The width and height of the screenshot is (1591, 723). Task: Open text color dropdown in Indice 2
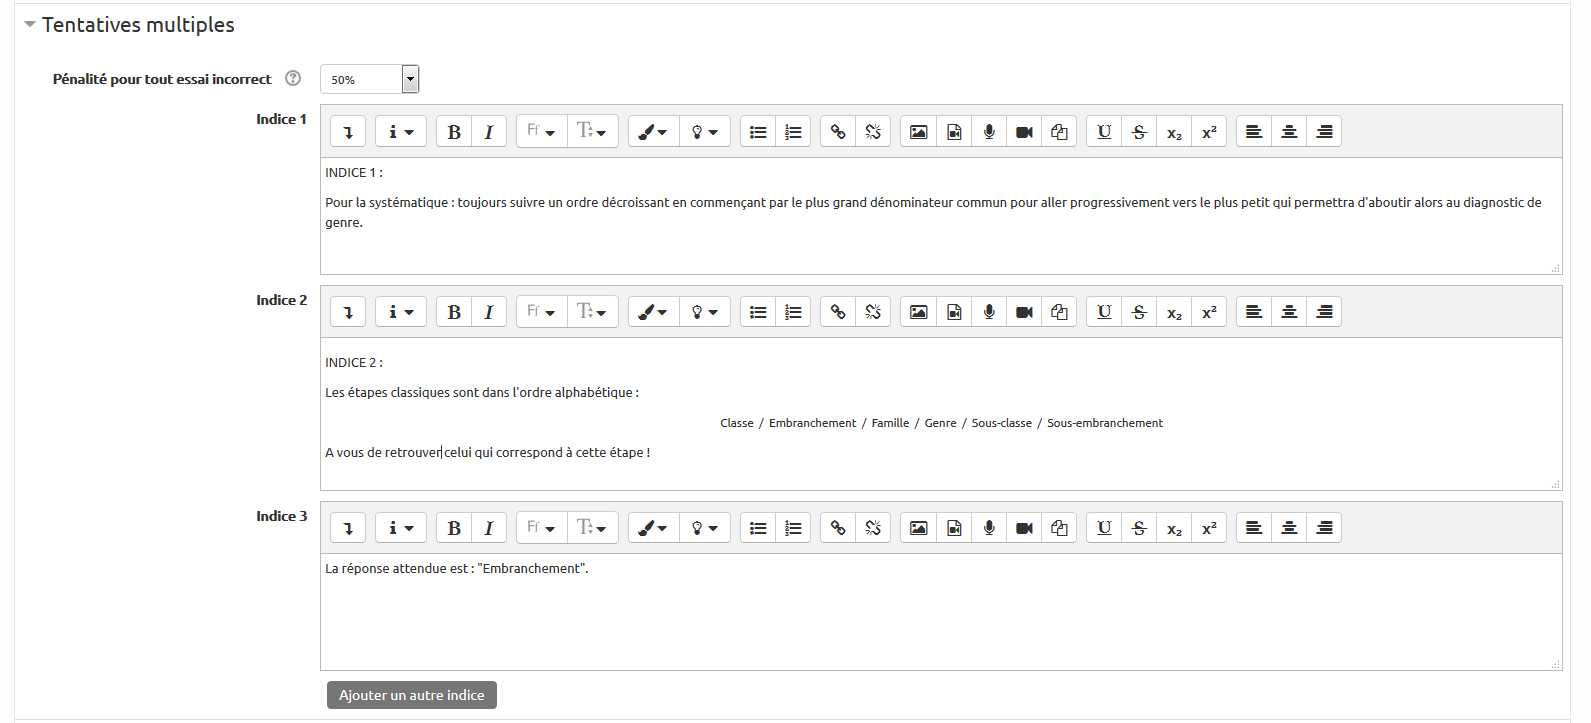coord(653,313)
